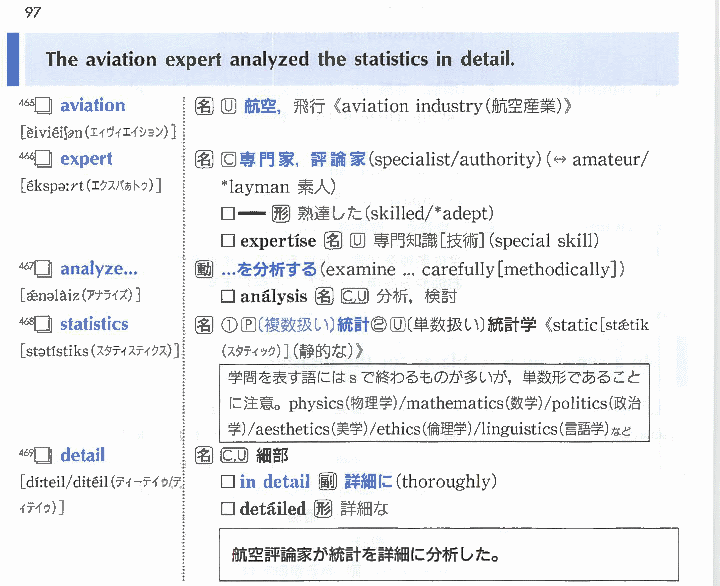Click the blue vertical bar left of the header
This screenshot has height=586, width=720.
(12, 60)
